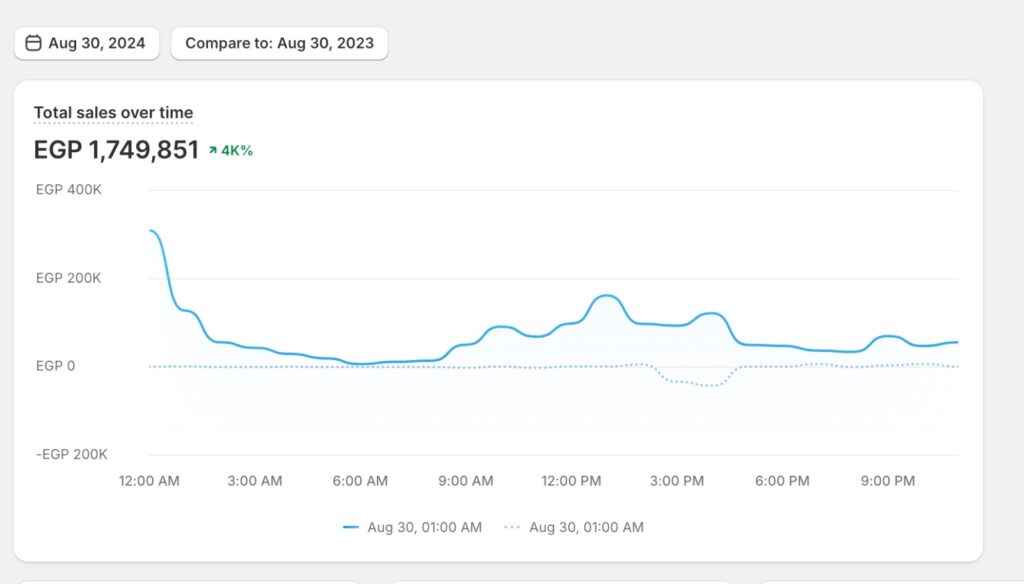This screenshot has height=584, width=1024.
Task: Click the dotted line legend marker
Action: coord(512,527)
